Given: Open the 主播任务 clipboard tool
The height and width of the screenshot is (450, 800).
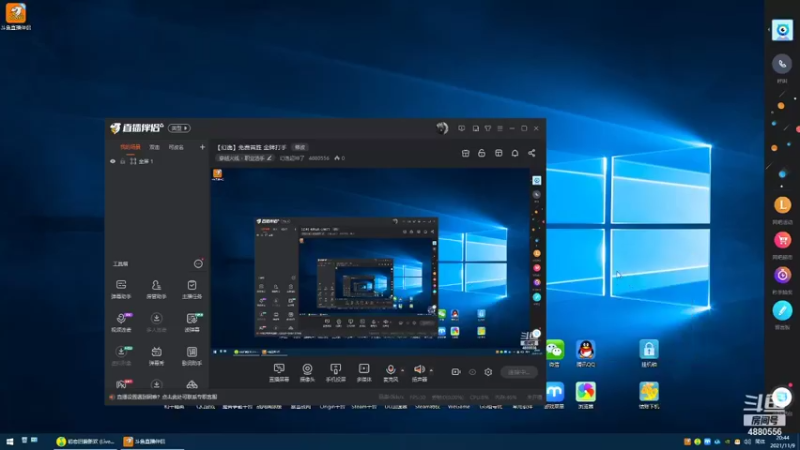Looking at the screenshot, I should click(192, 289).
